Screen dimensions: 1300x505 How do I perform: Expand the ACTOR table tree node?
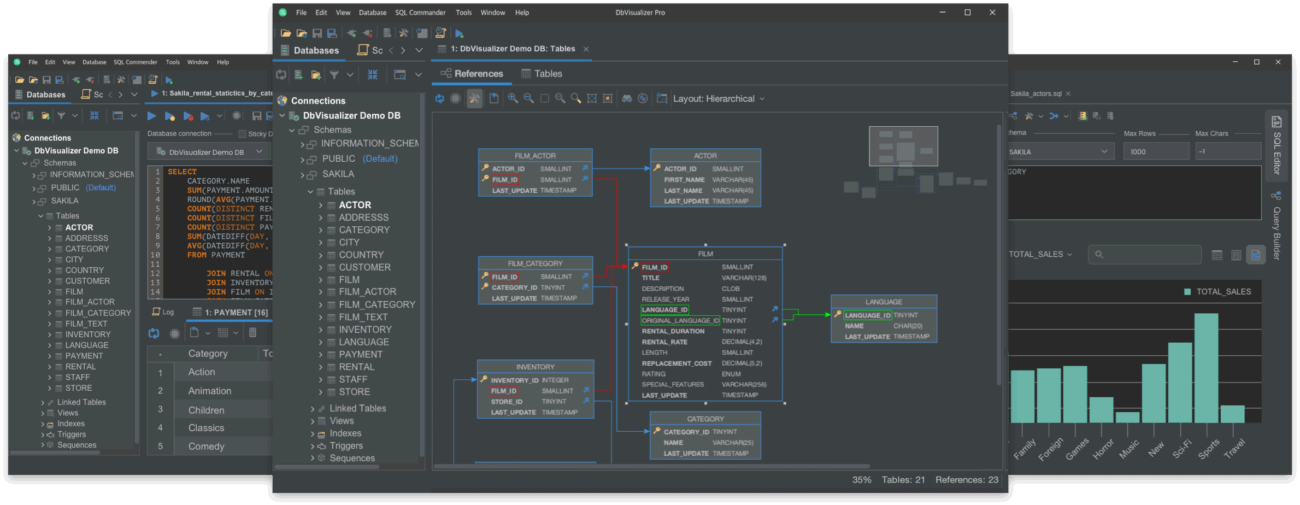tap(321, 205)
